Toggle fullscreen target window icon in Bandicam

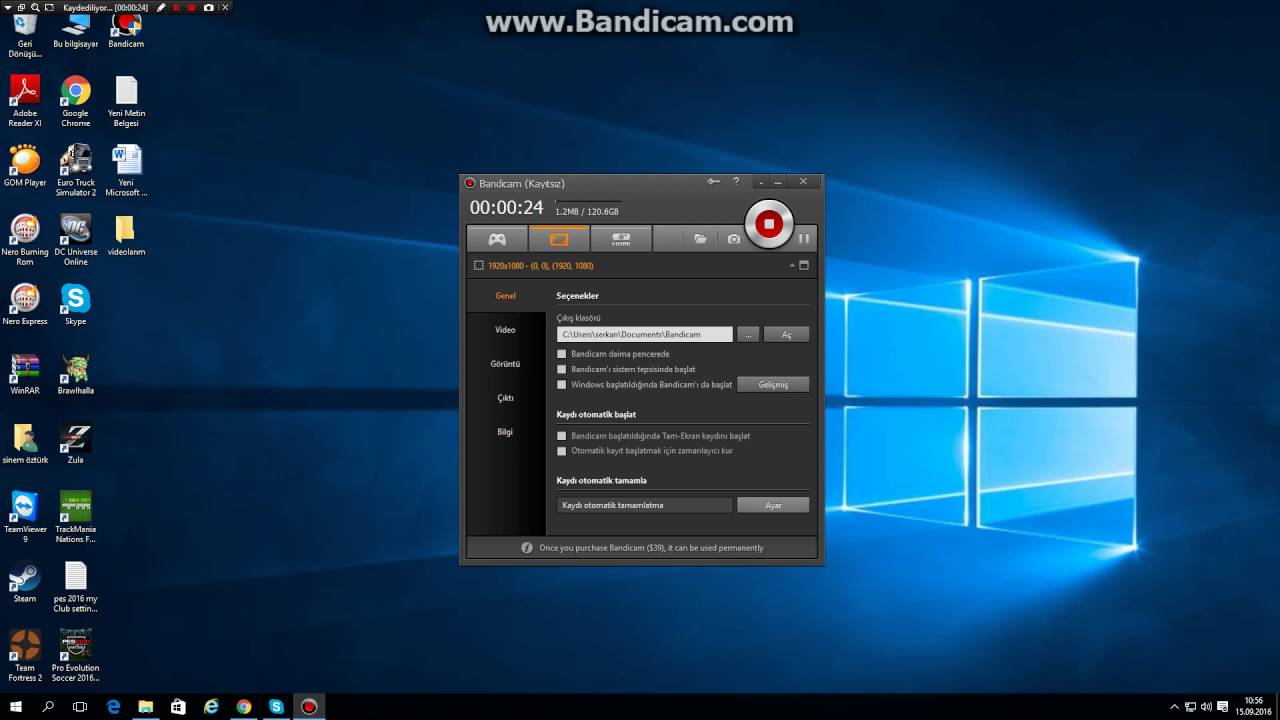[804, 266]
